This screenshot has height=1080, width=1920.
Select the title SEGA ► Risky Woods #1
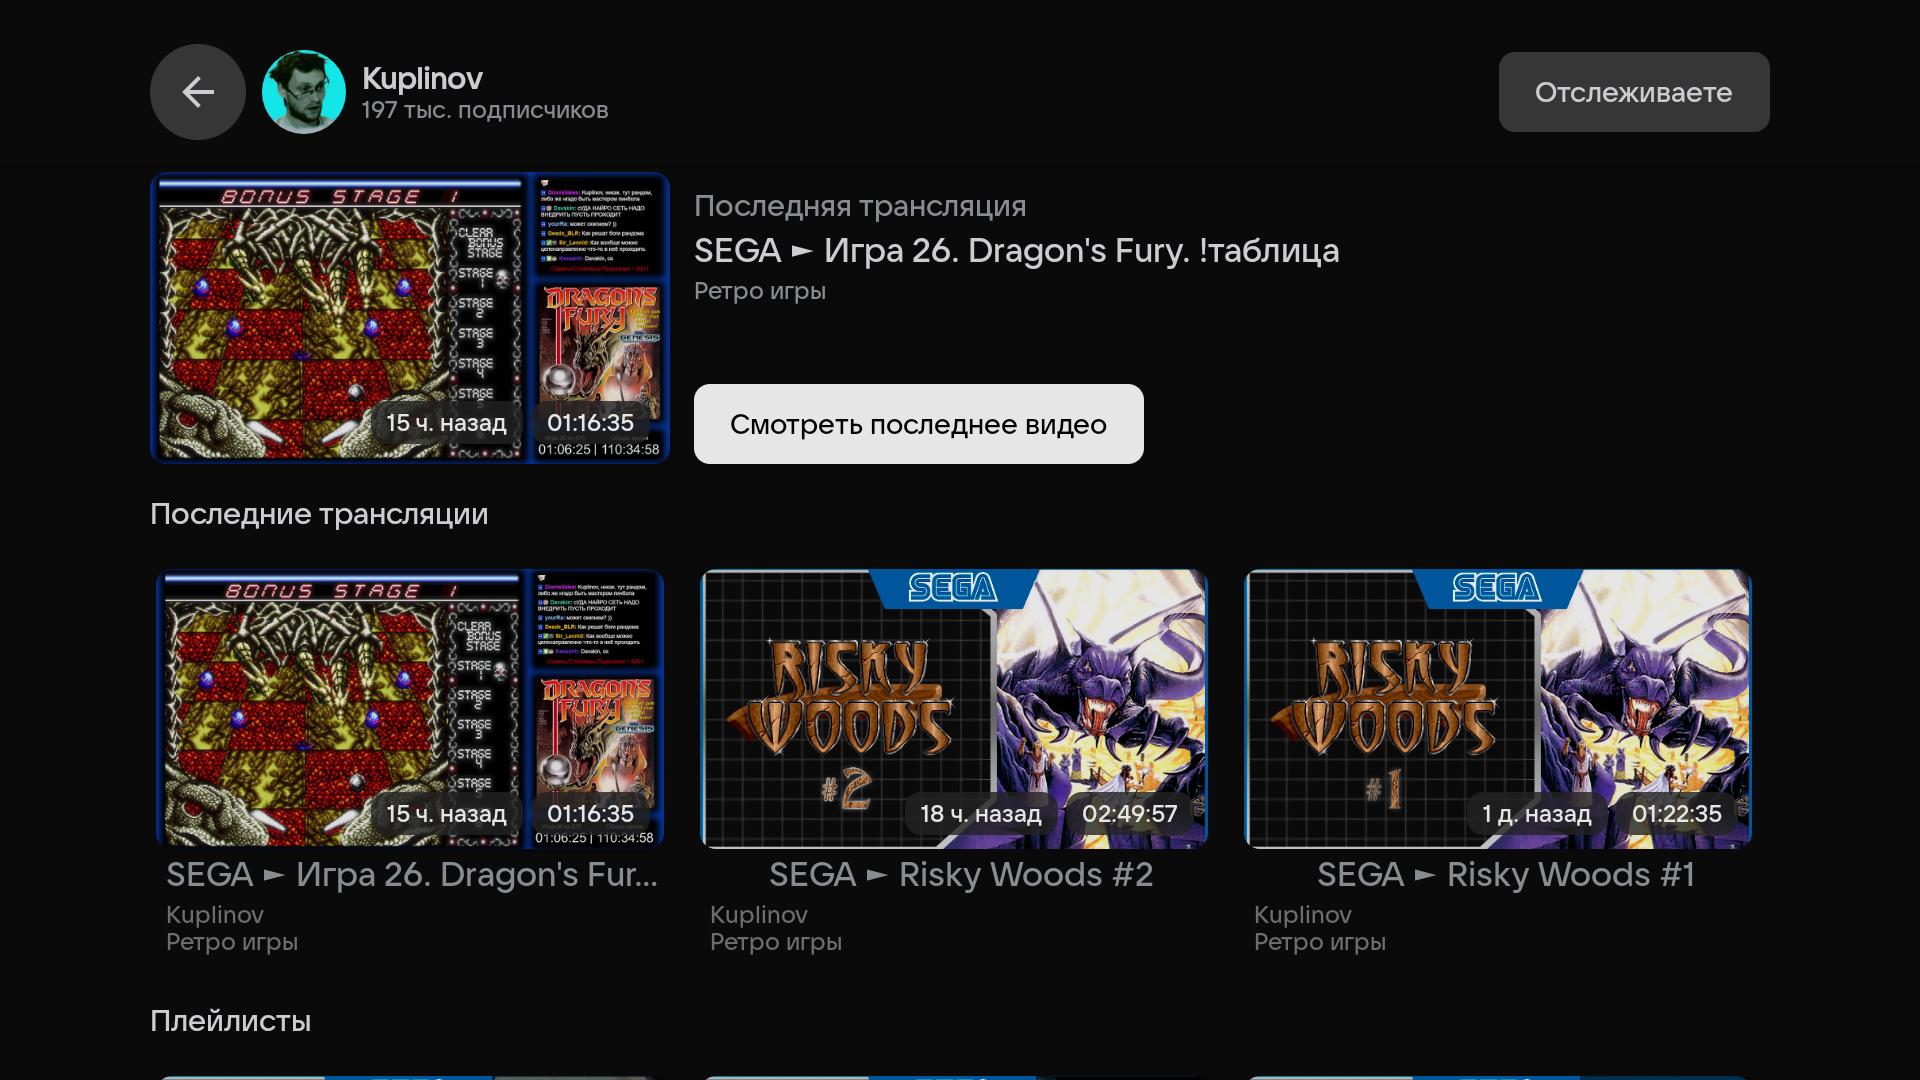click(1506, 875)
